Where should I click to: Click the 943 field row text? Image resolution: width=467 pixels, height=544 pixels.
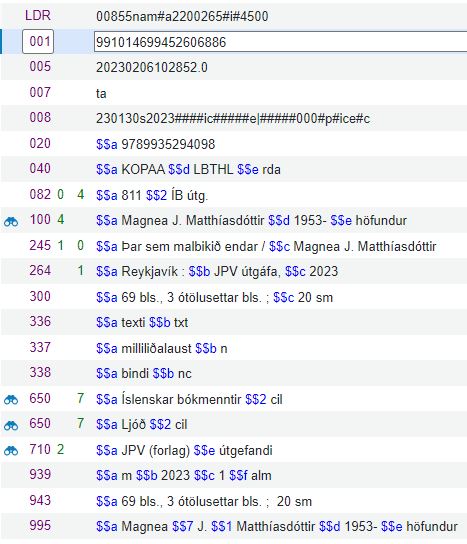(204, 501)
